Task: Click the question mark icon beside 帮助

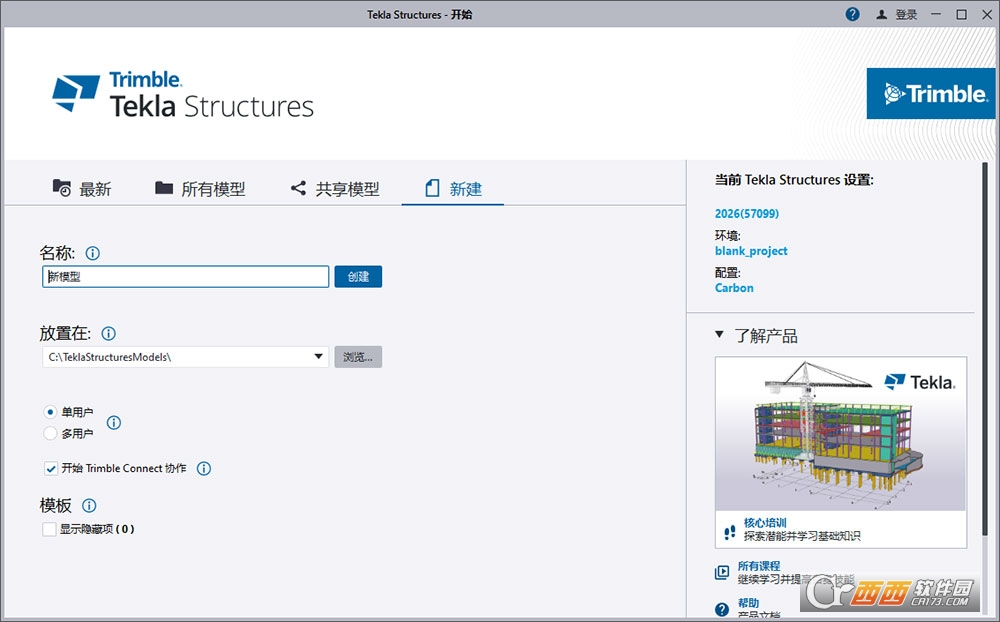Action: (722, 609)
